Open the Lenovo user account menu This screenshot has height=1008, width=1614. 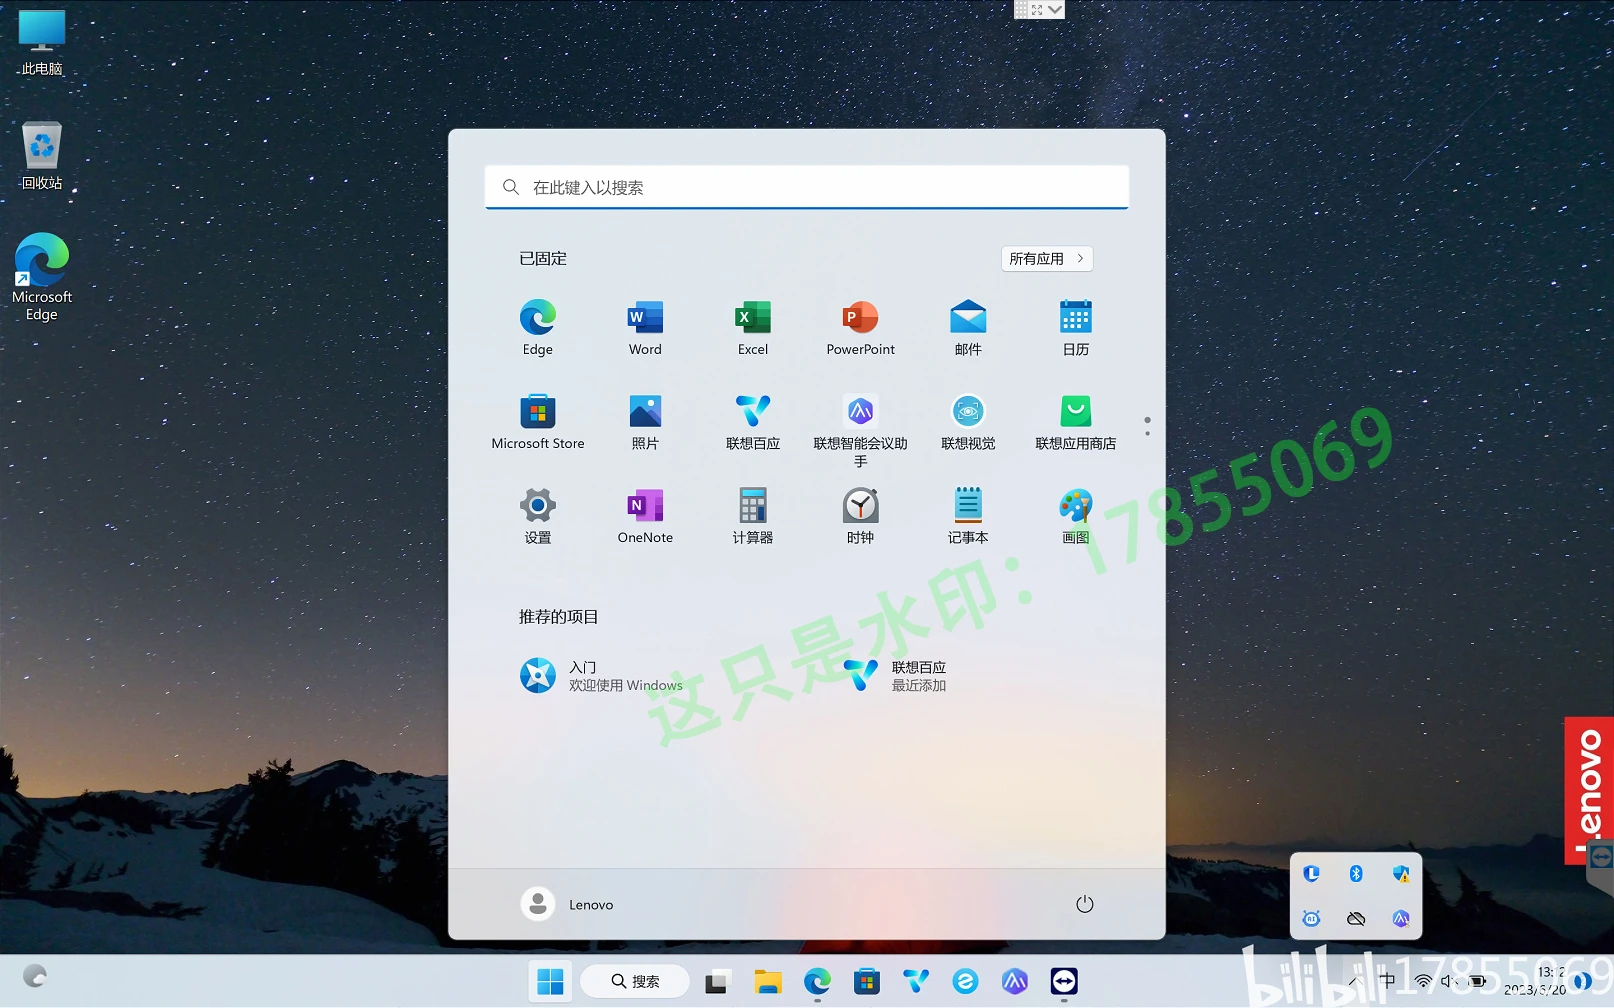click(568, 904)
